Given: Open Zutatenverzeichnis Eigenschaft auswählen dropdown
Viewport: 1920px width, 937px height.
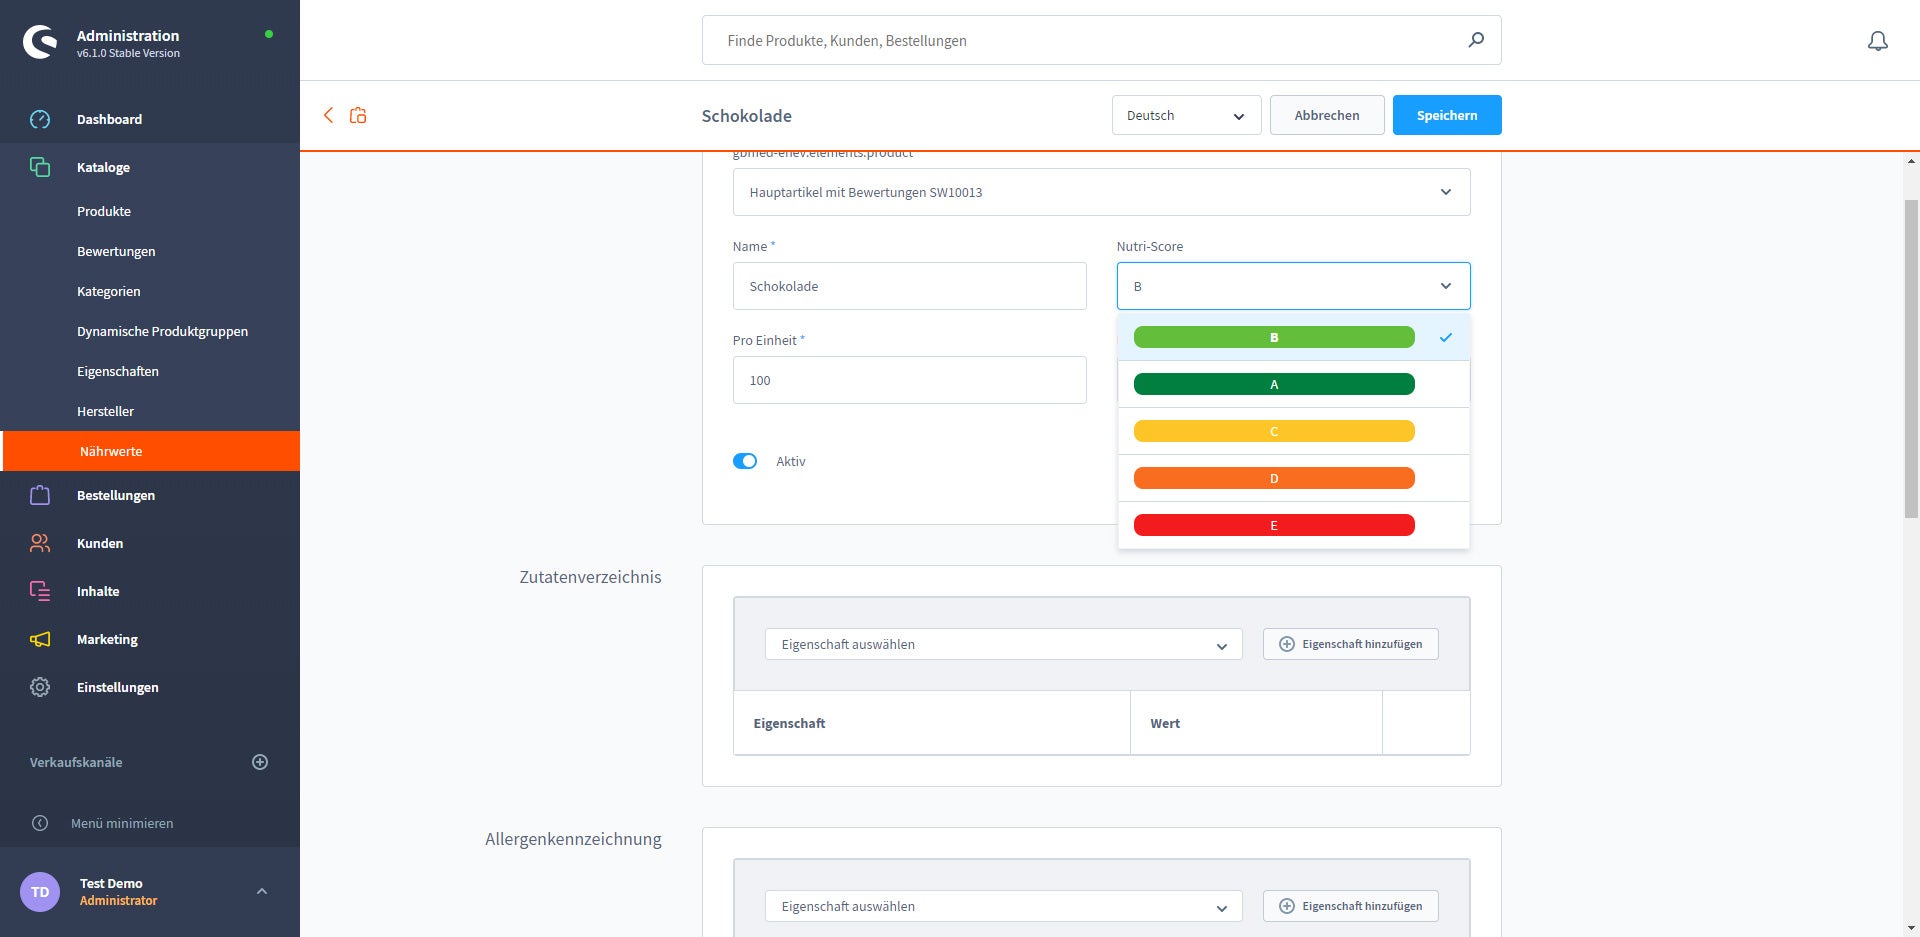Looking at the screenshot, I should click(1003, 644).
